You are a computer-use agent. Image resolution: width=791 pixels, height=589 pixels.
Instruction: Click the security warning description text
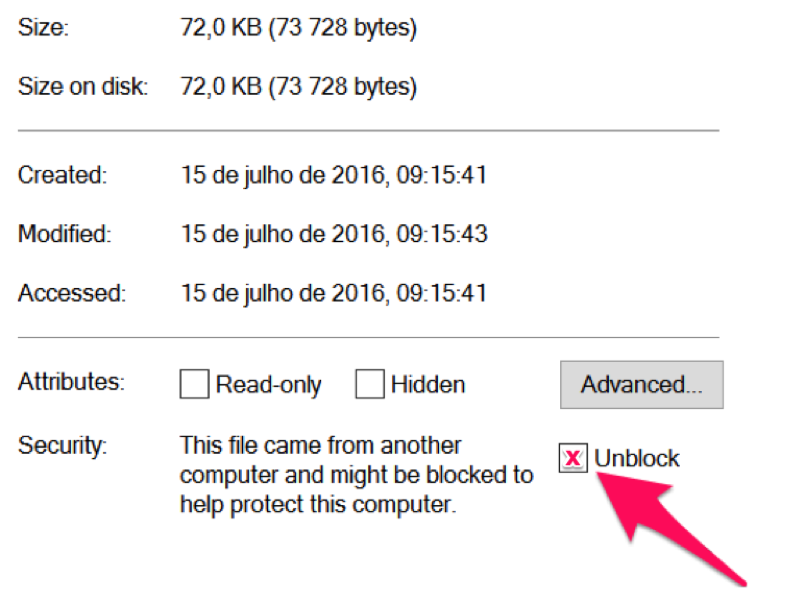pos(356,474)
